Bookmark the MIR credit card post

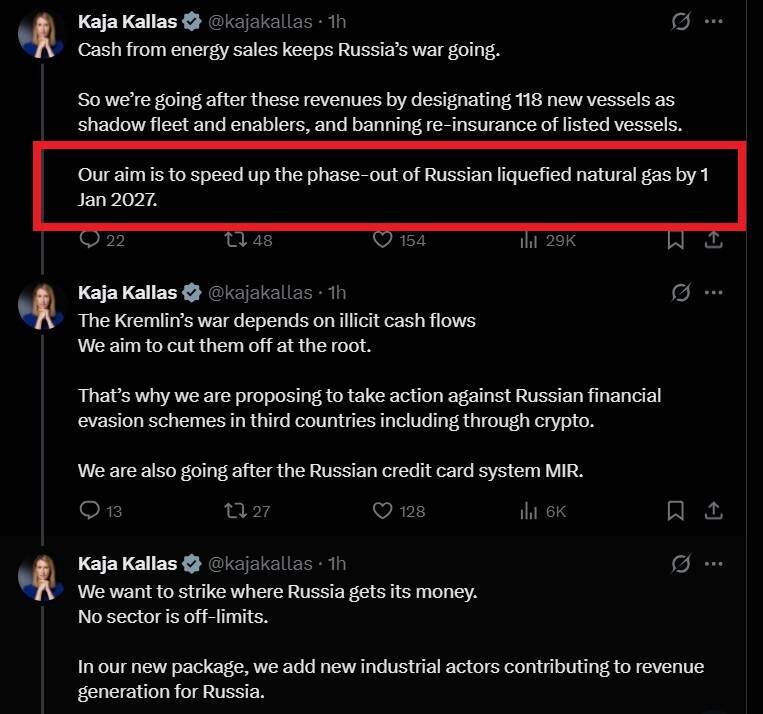(x=676, y=511)
